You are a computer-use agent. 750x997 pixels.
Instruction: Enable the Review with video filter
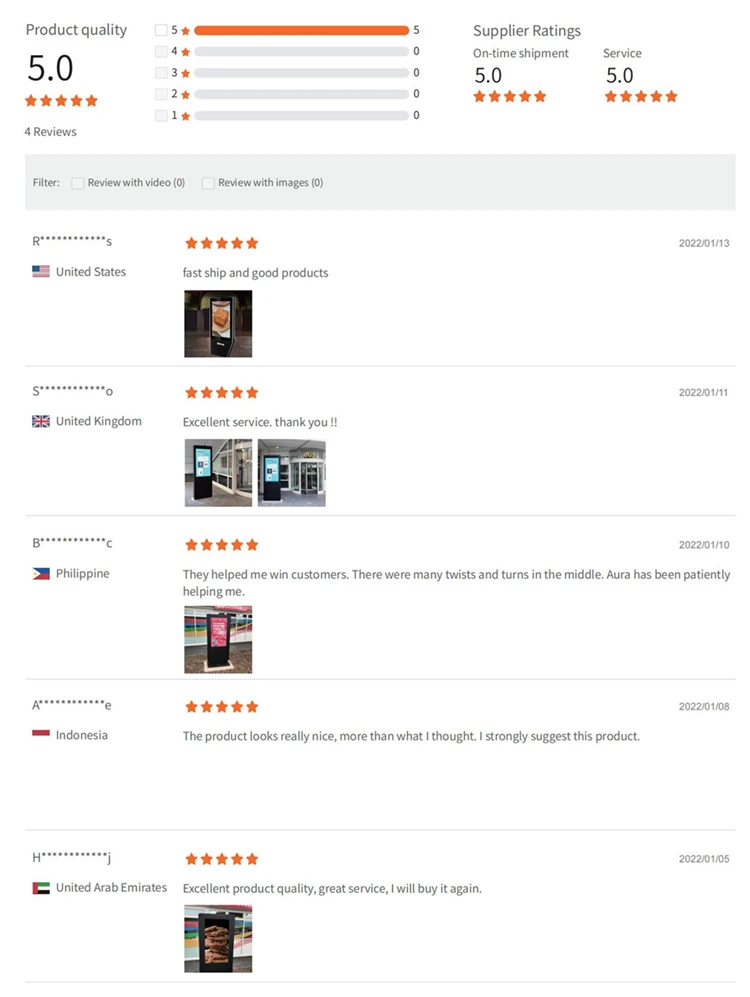pos(77,183)
